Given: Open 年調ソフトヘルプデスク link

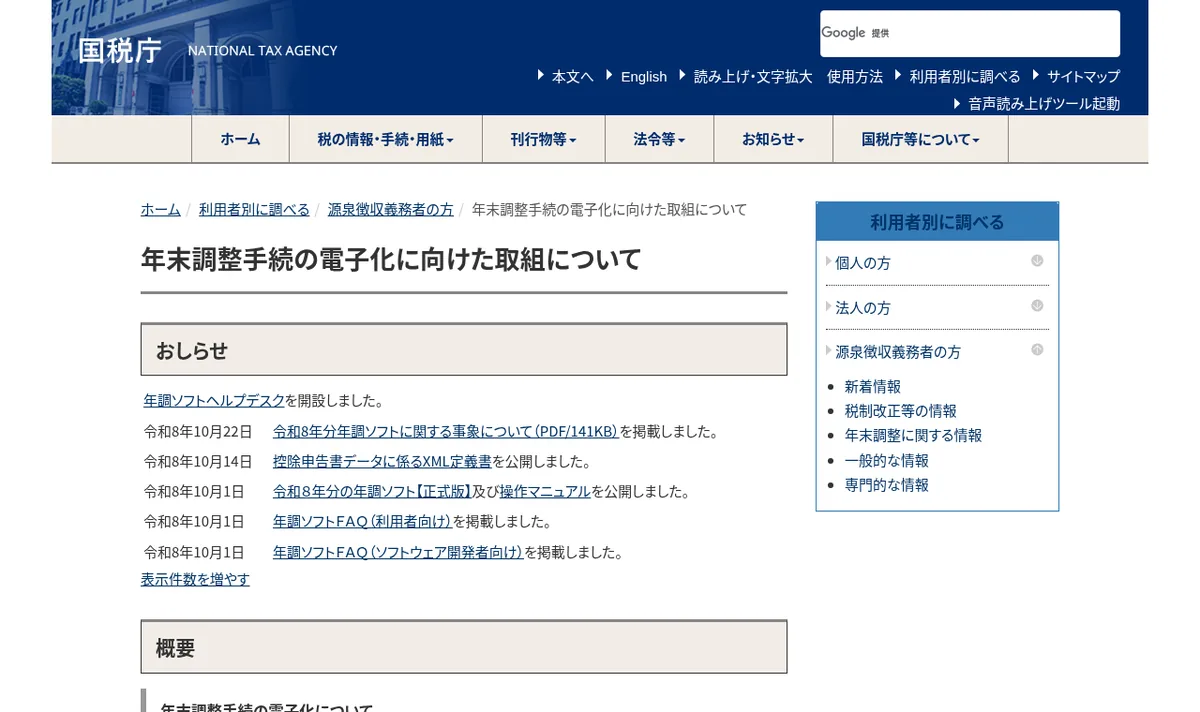Looking at the screenshot, I should click(214, 401).
